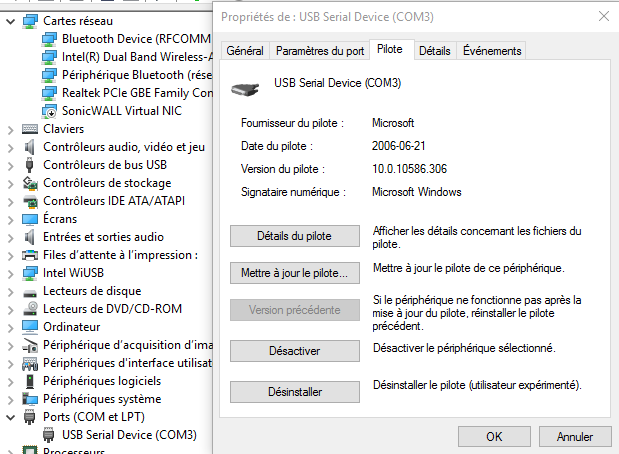Switch to the Événements tab
Image resolution: width=619 pixels, height=454 pixels.
[492, 51]
